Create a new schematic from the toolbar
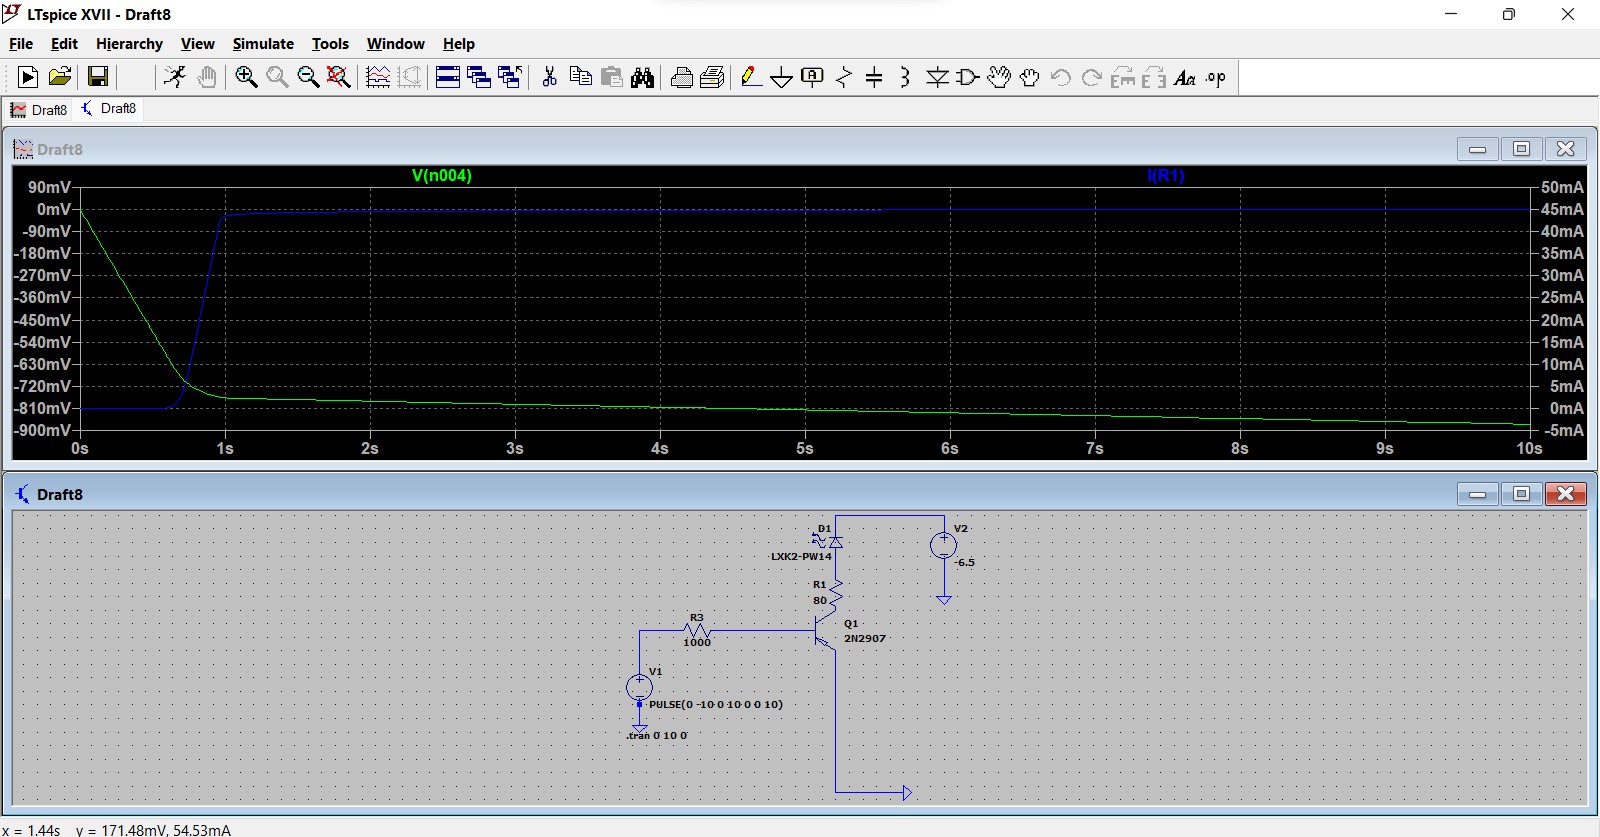1600x837 pixels. (28, 77)
